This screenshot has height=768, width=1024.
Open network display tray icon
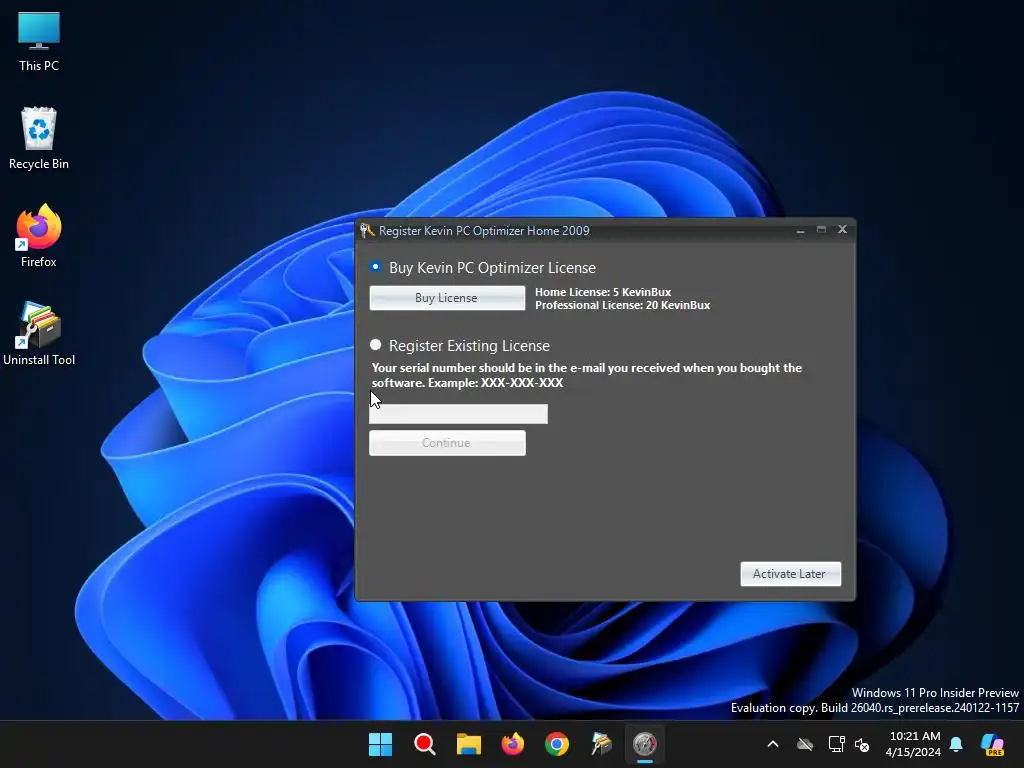click(836, 744)
